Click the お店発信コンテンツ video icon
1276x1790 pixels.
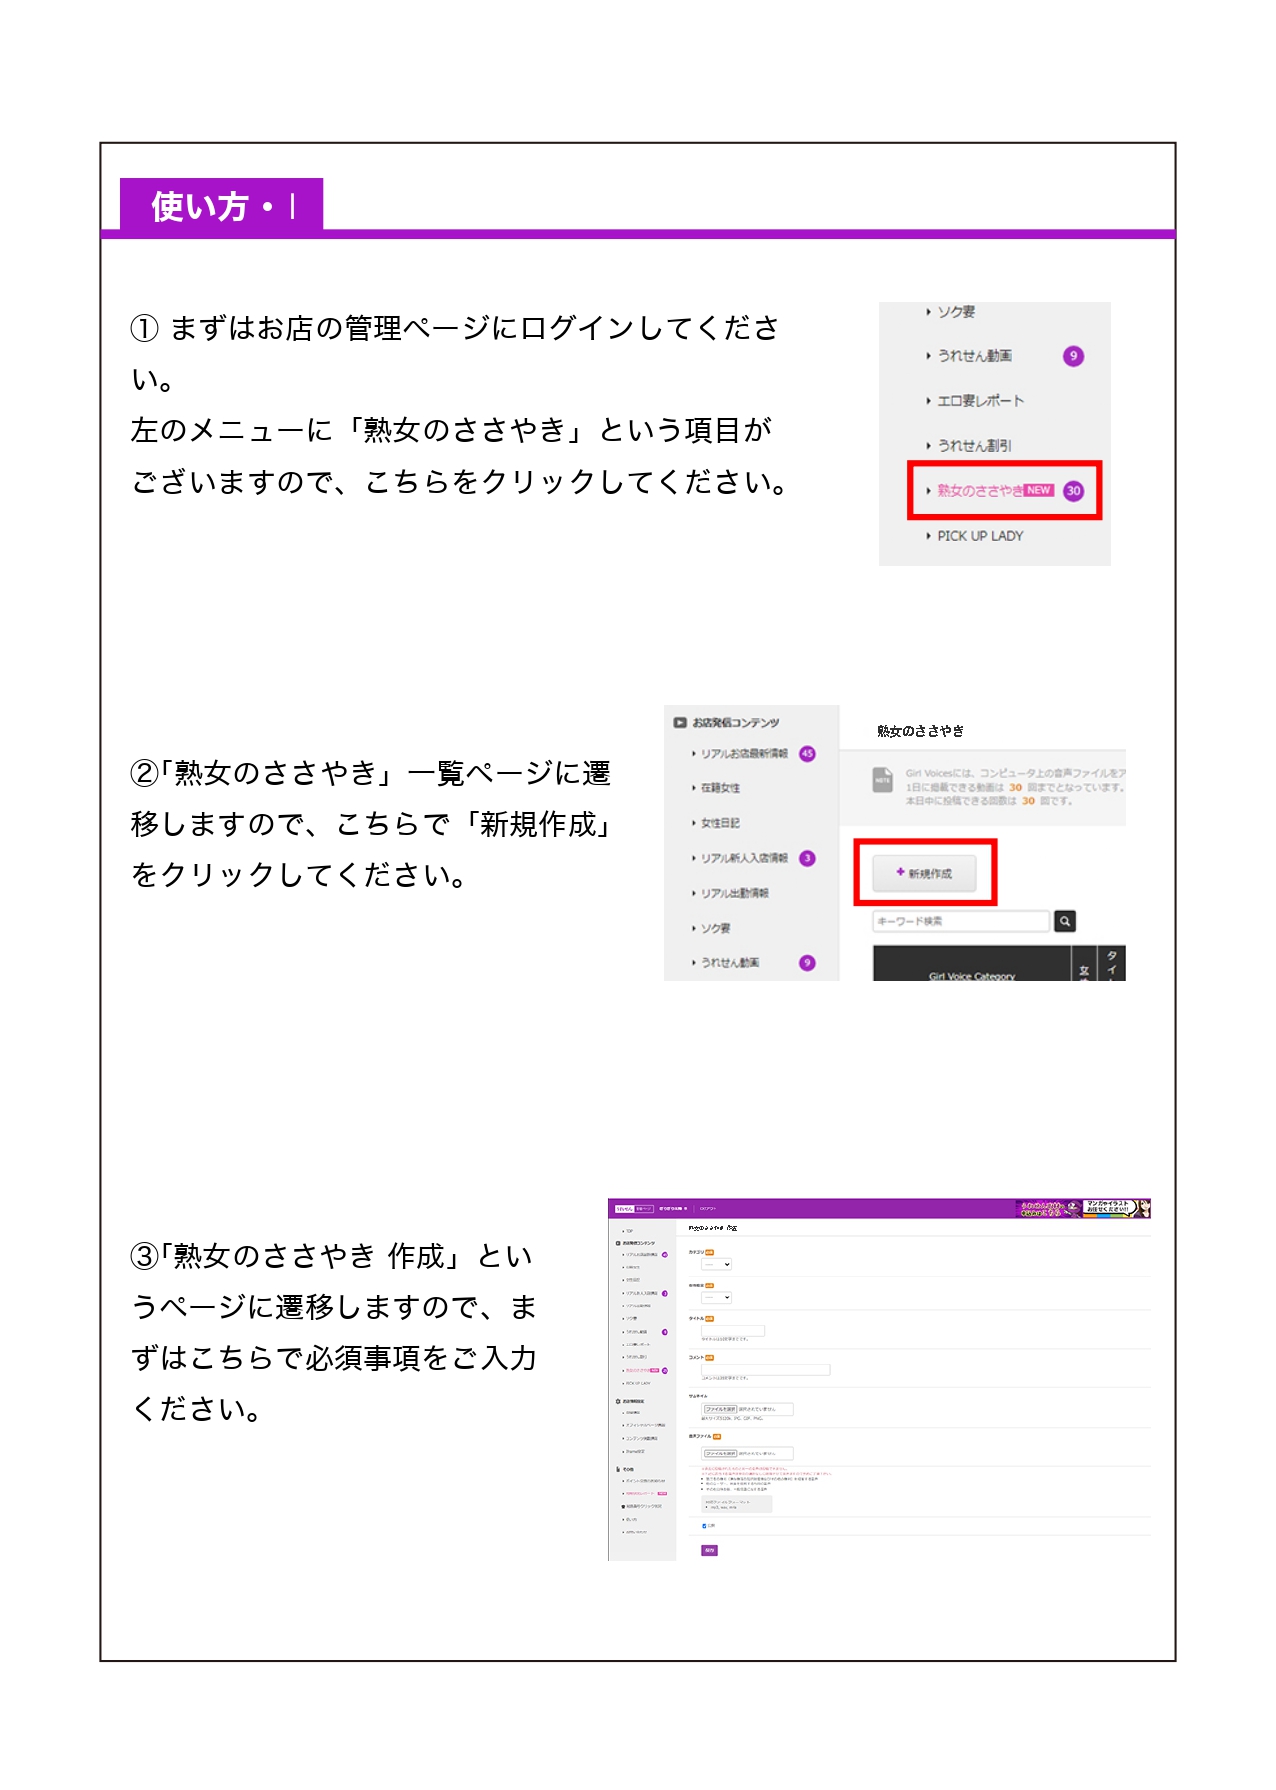point(680,722)
